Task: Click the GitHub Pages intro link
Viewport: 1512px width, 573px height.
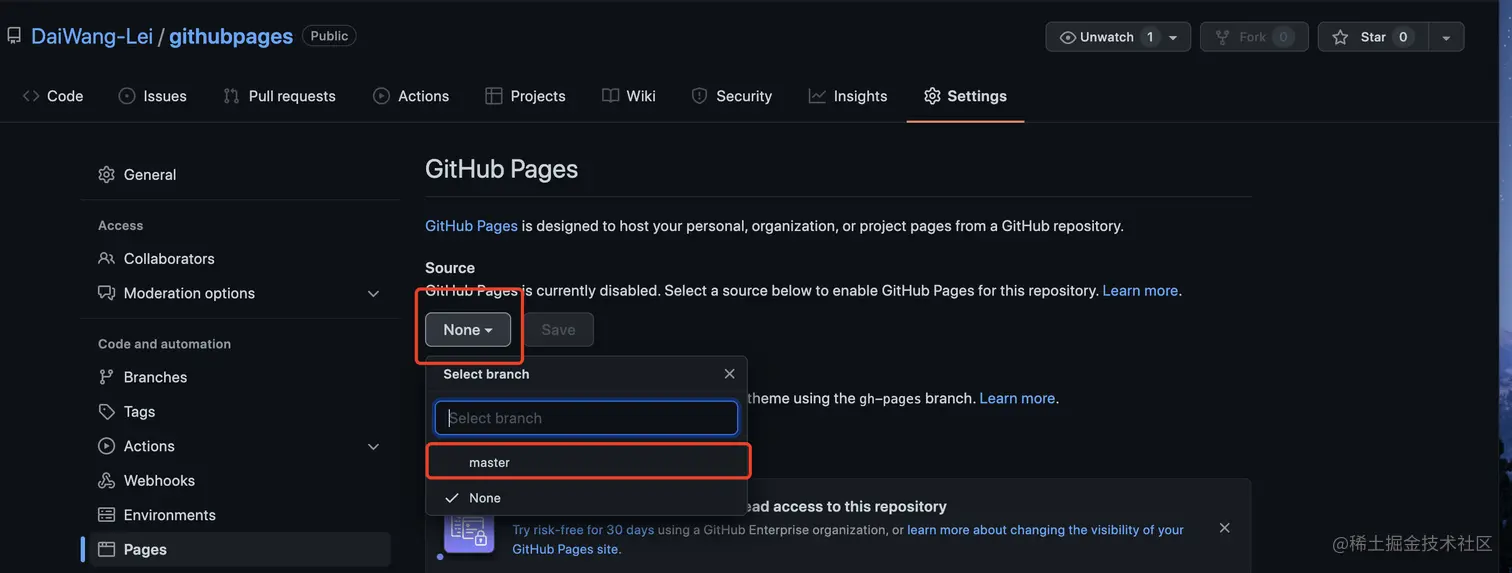Action: [471, 226]
